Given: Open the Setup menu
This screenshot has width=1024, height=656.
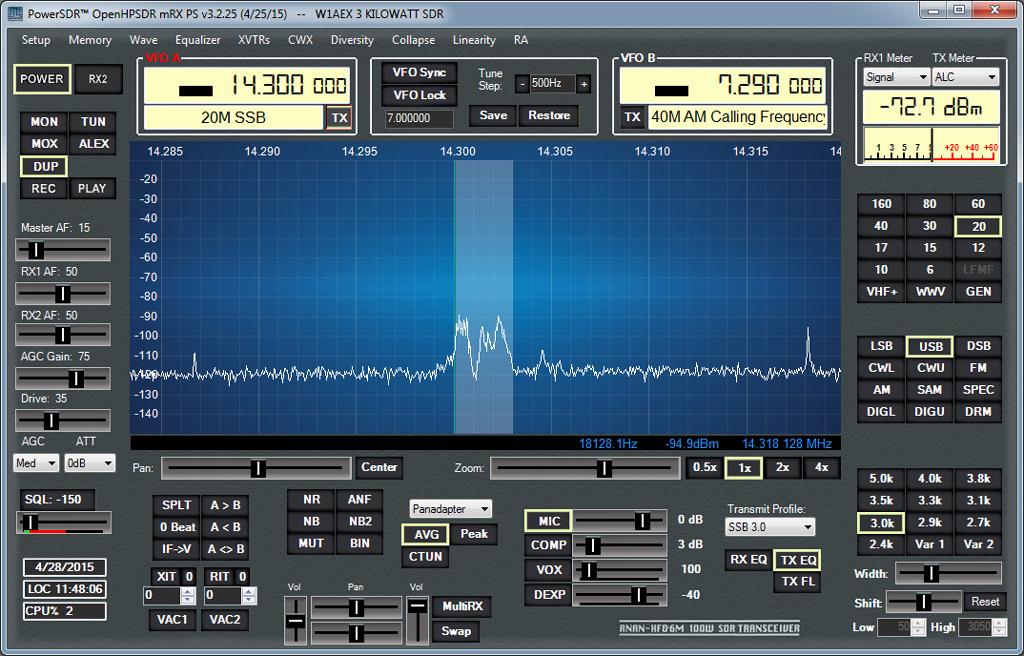Looking at the screenshot, I should click(36, 40).
